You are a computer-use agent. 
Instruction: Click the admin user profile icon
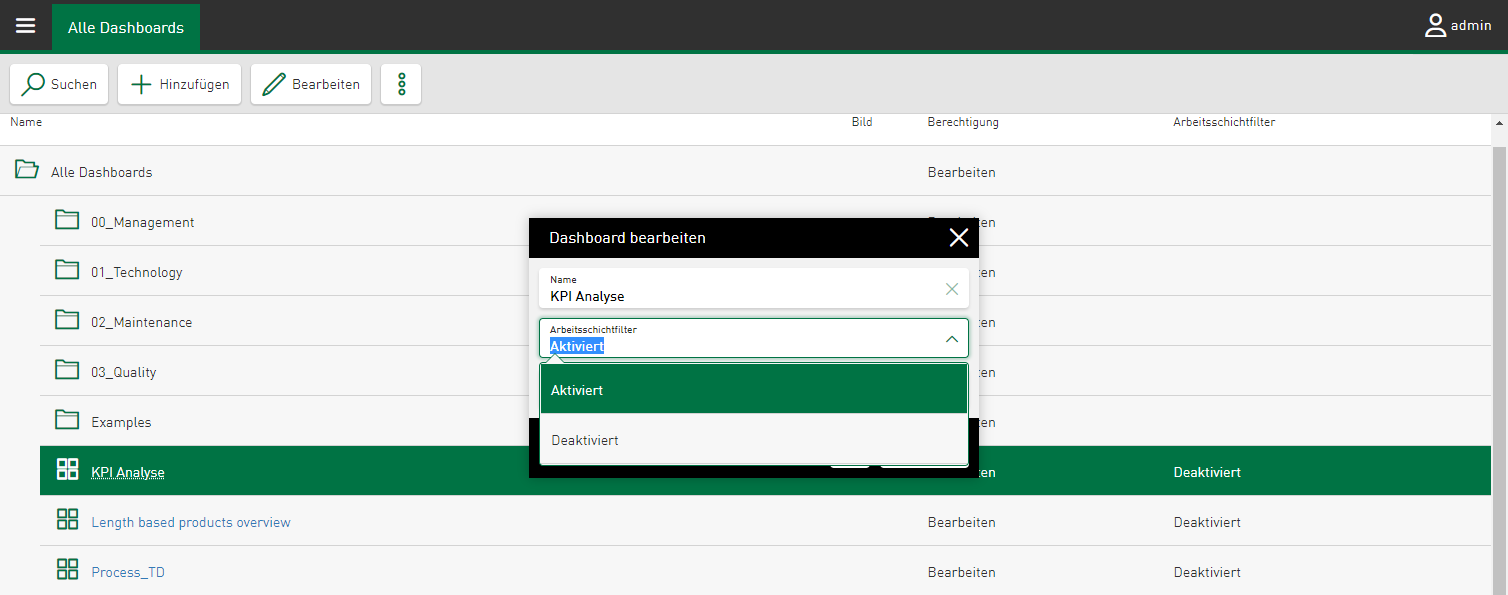click(x=1435, y=26)
